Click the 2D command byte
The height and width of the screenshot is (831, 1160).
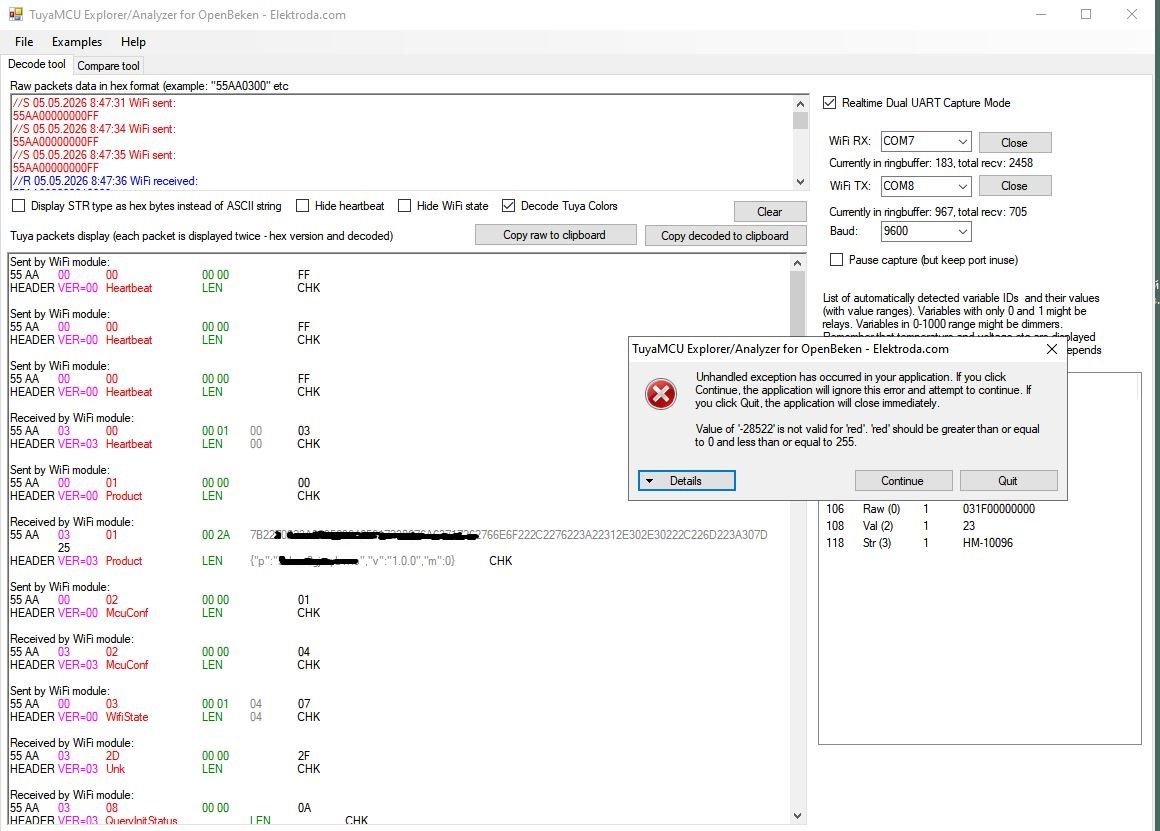click(112, 756)
